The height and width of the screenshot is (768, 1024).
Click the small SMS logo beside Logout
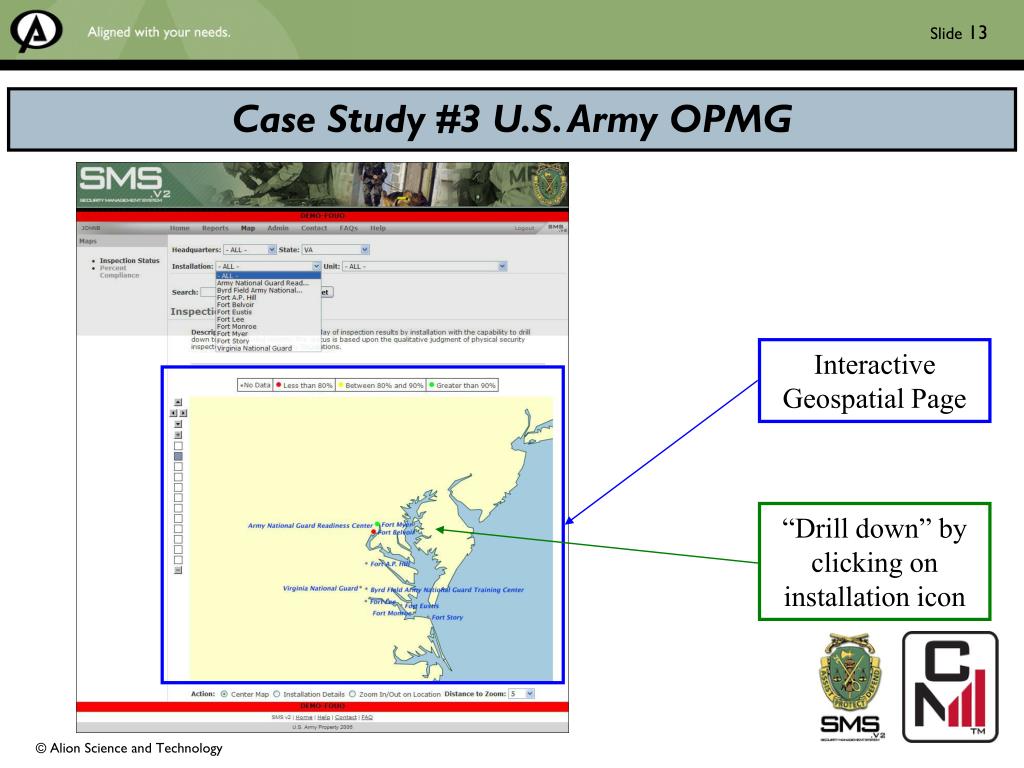[x=556, y=228]
